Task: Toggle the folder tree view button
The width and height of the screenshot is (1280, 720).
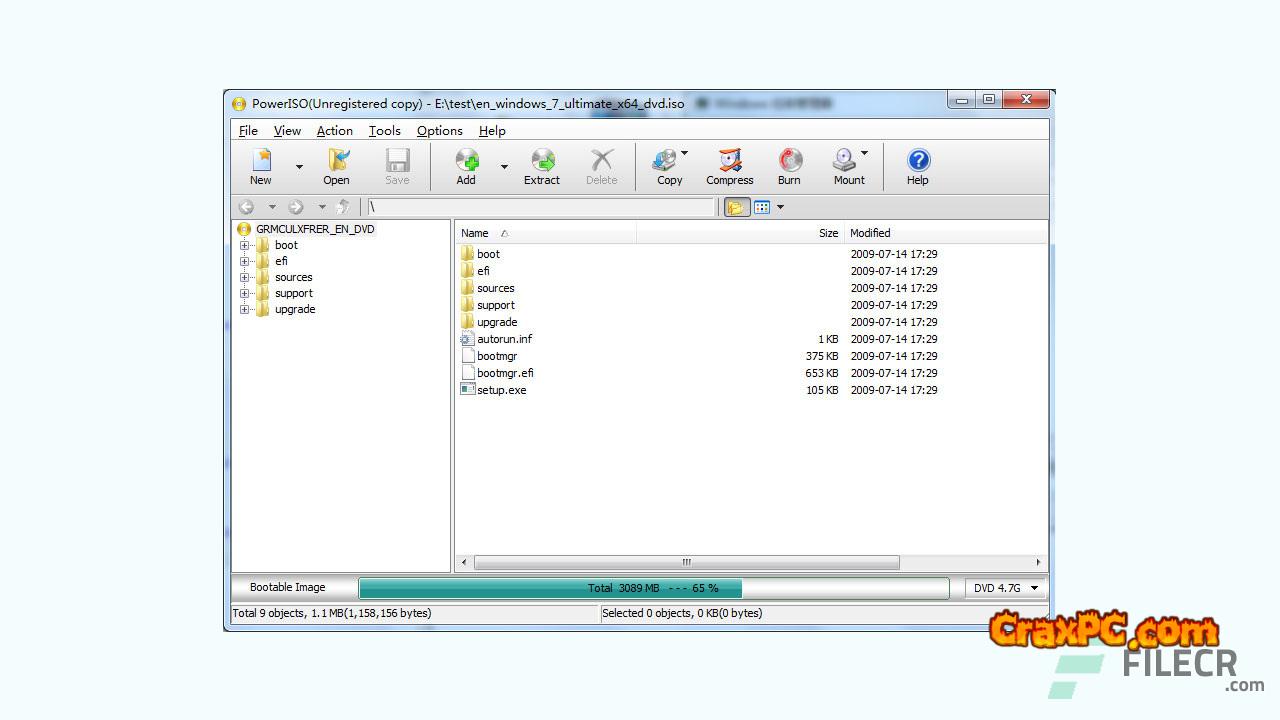Action: click(736, 207)
